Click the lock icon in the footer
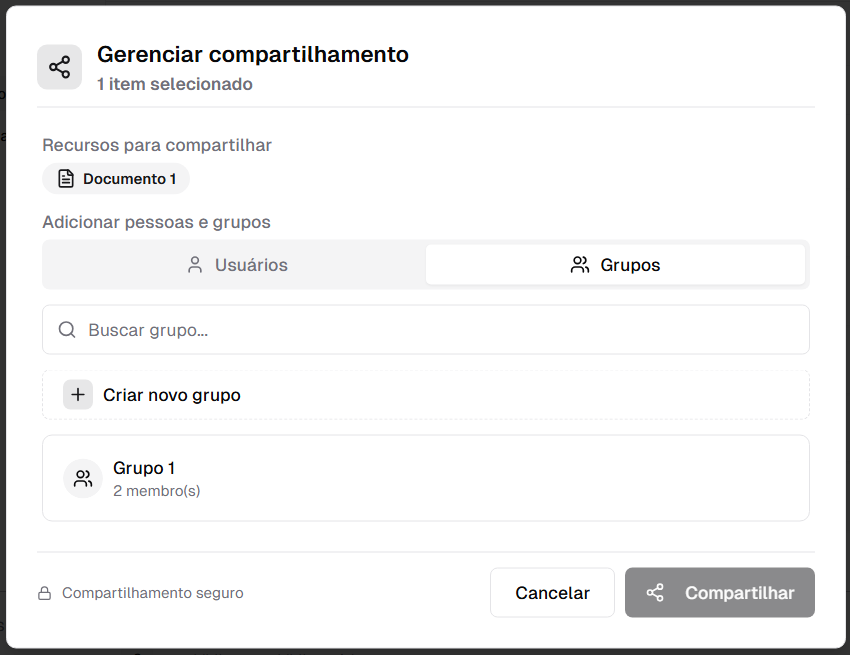Viewport: 850px width, 655px height. tap(45, 593)
